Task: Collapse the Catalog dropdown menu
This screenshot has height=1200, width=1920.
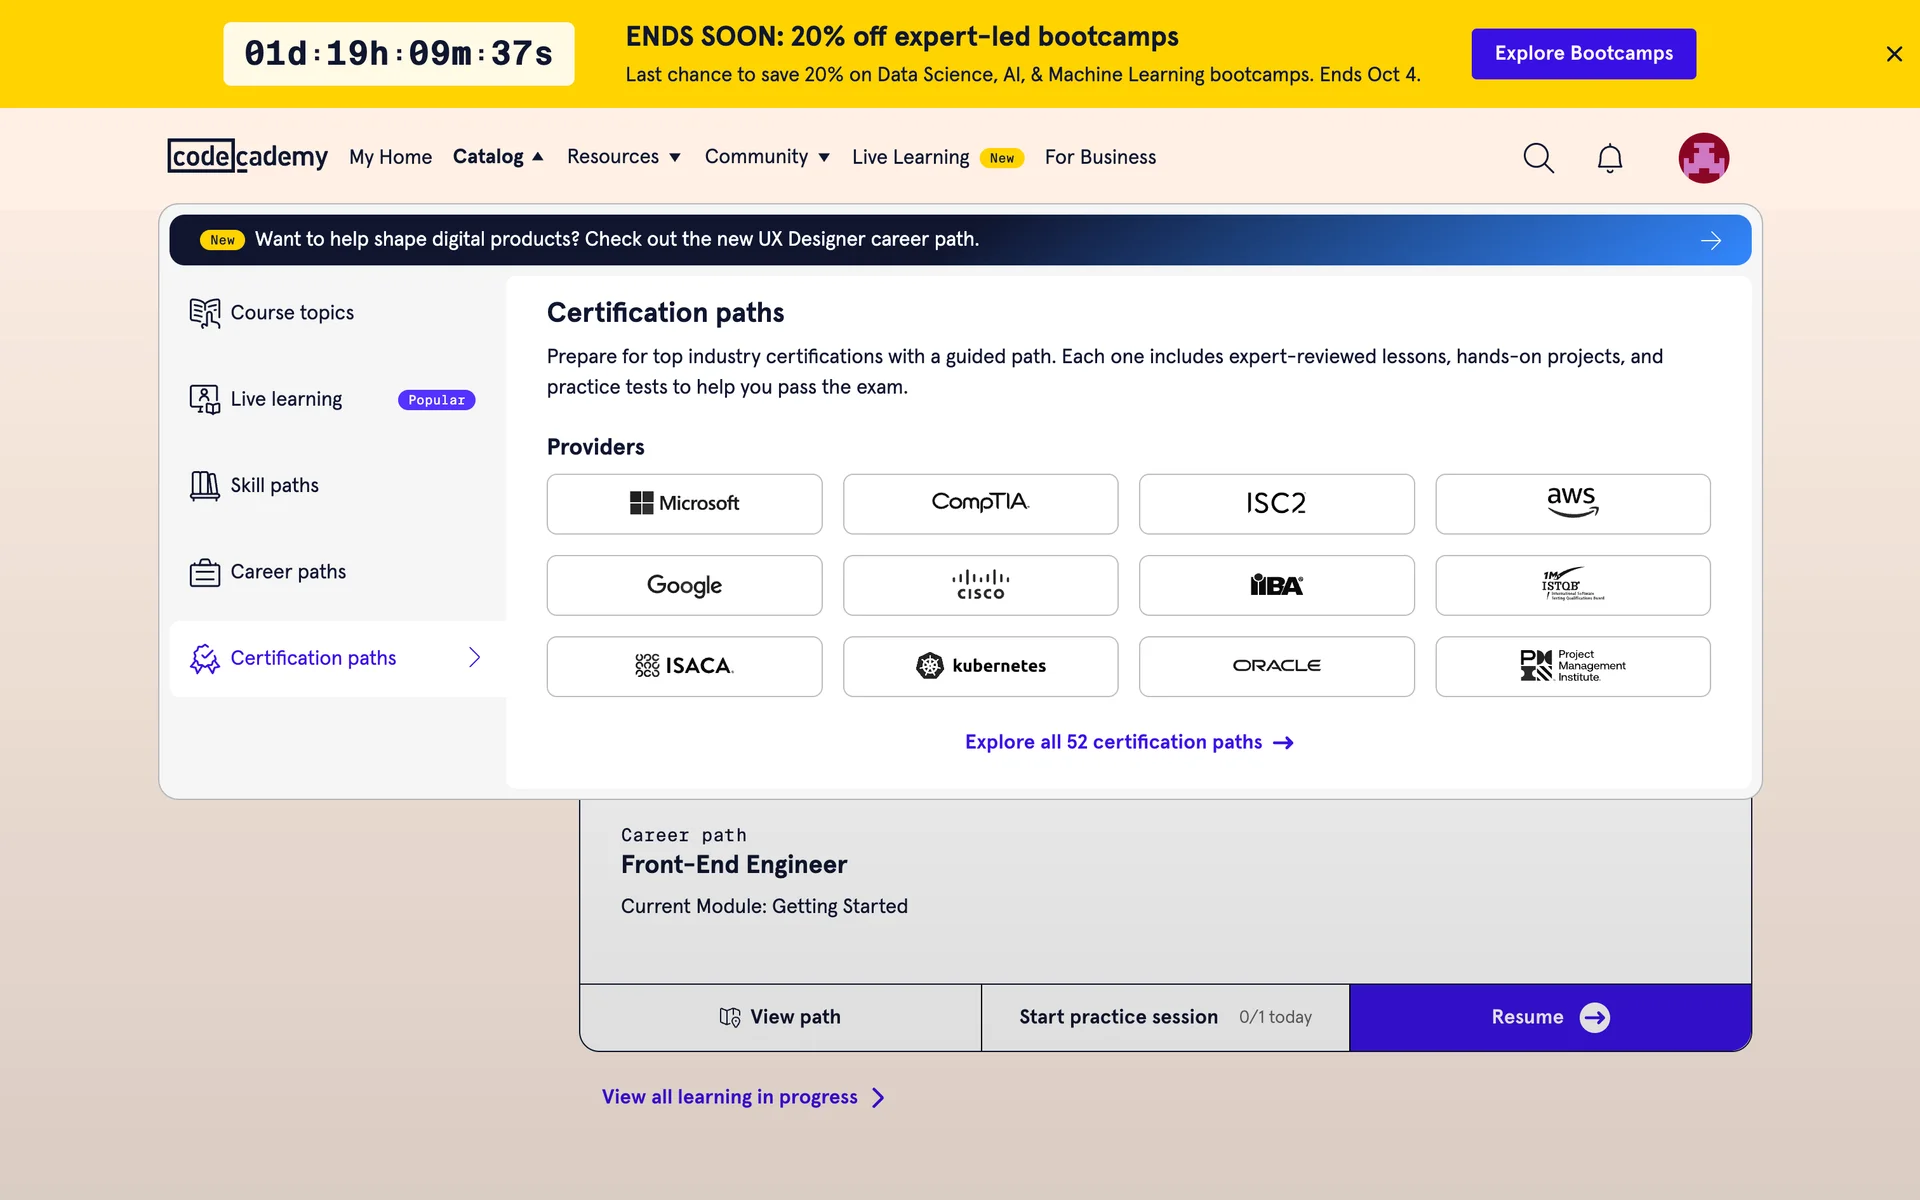Action: [498, 157]
